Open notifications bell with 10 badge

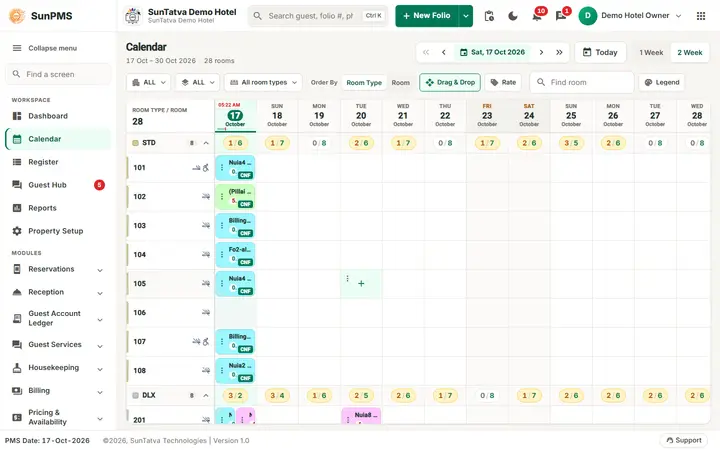point(537,16)
